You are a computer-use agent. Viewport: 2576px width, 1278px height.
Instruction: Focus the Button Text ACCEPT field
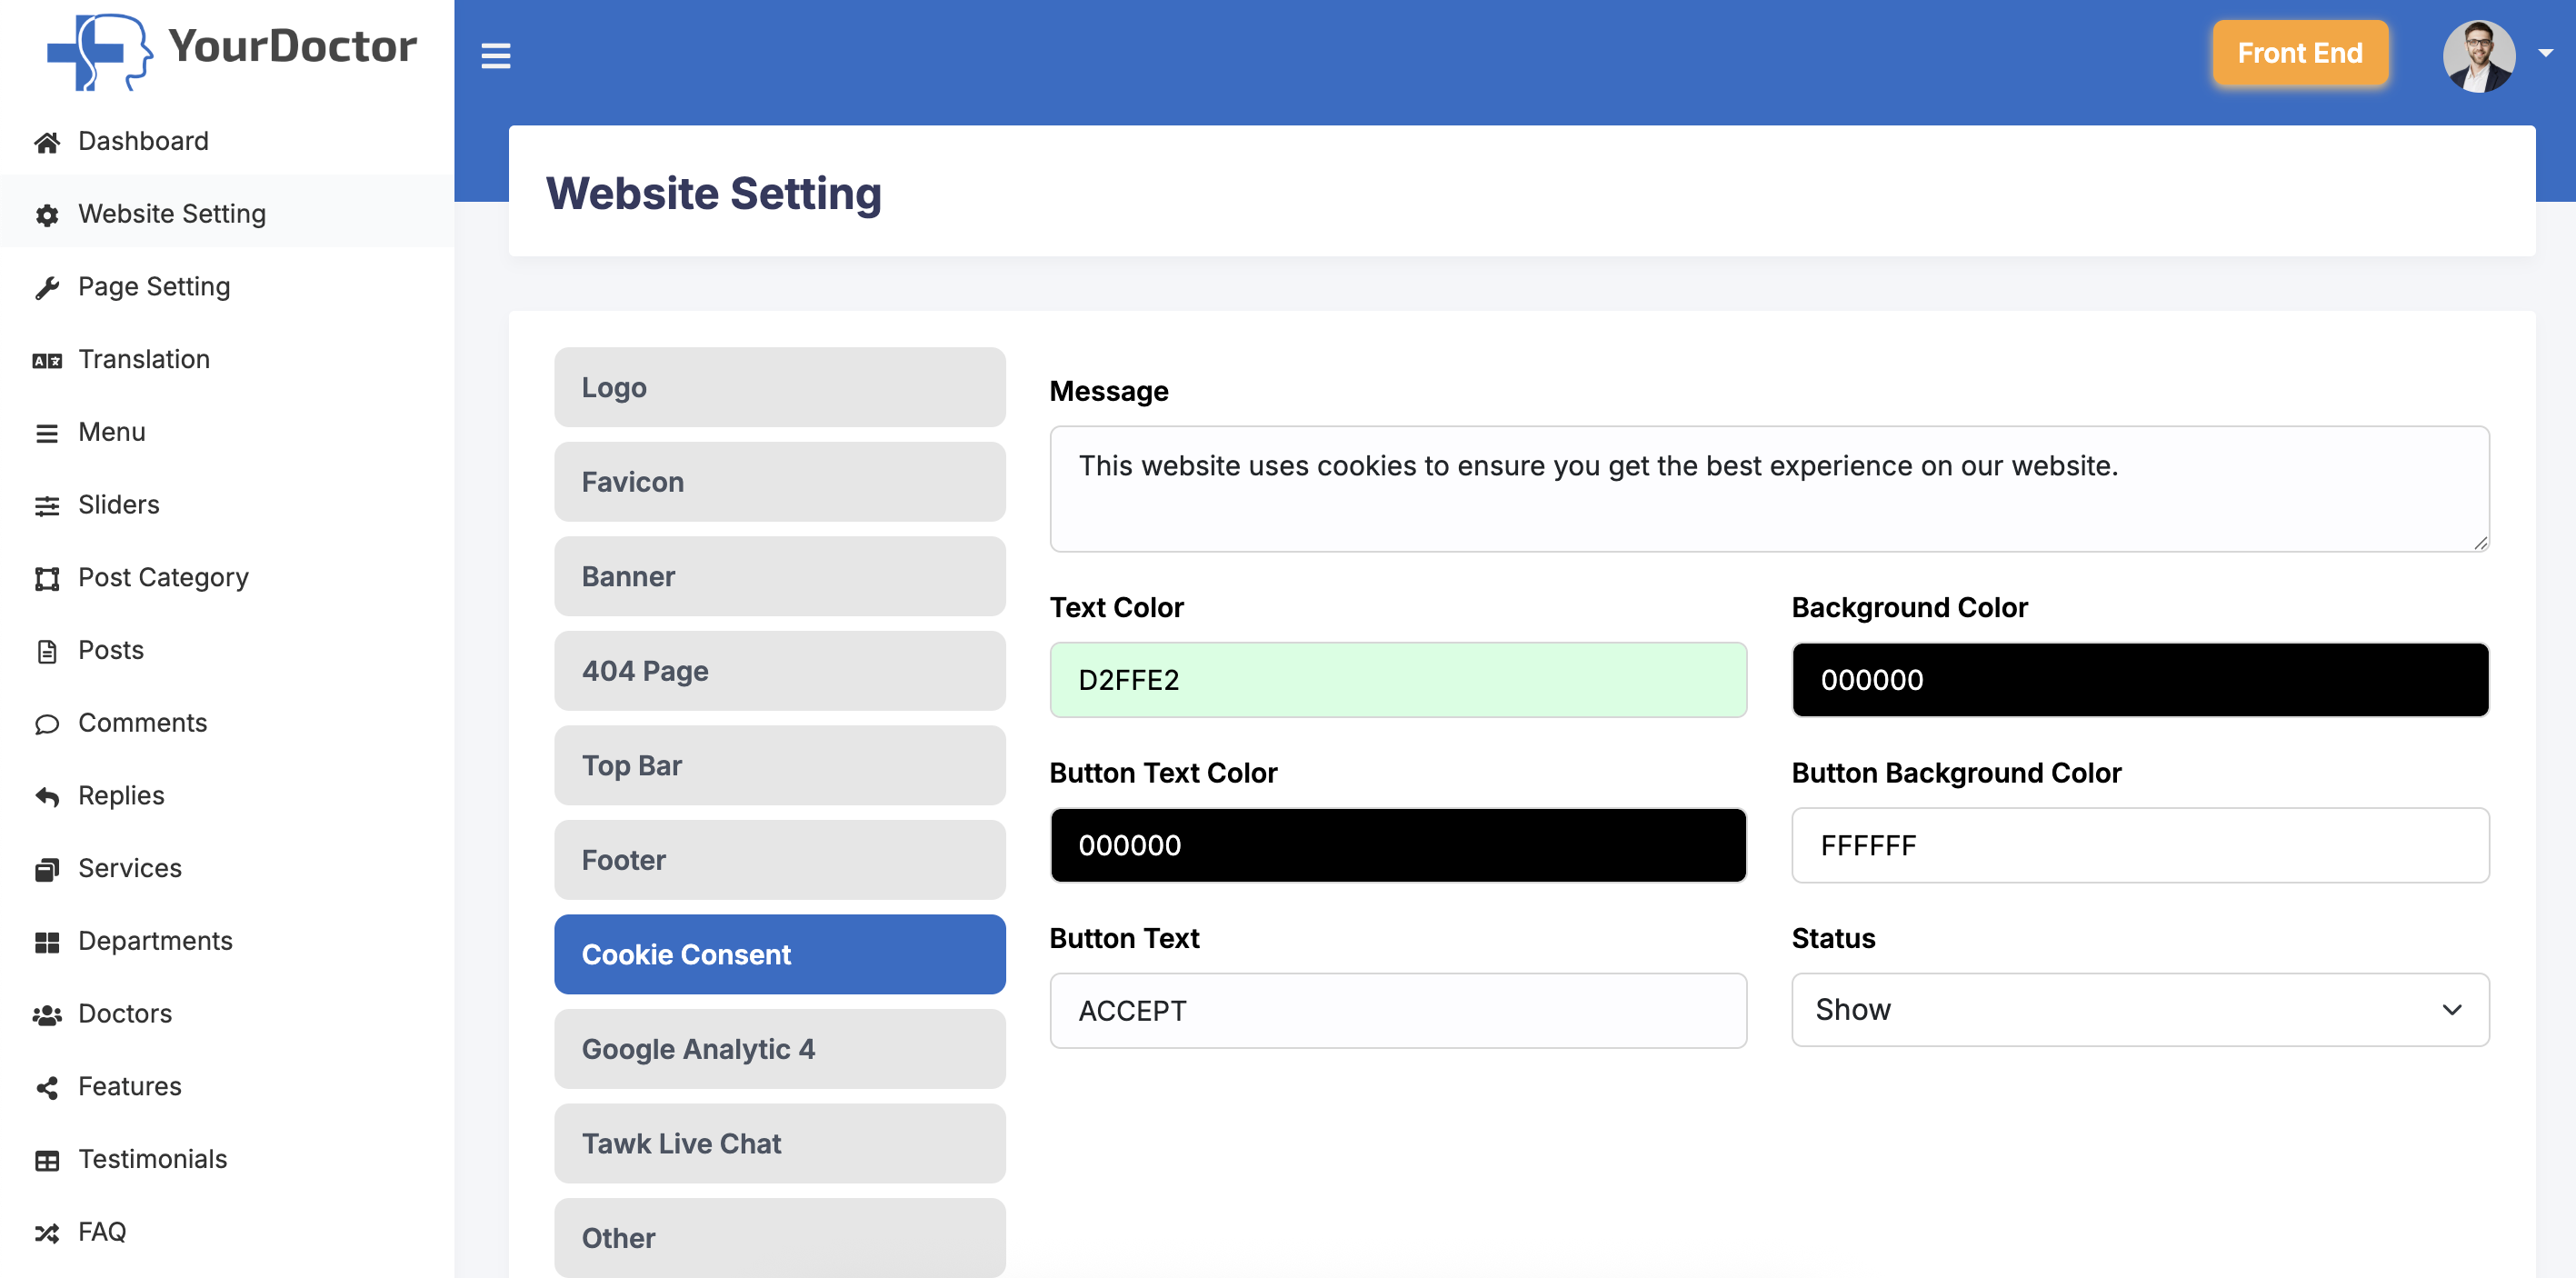coord(1398,1011)
